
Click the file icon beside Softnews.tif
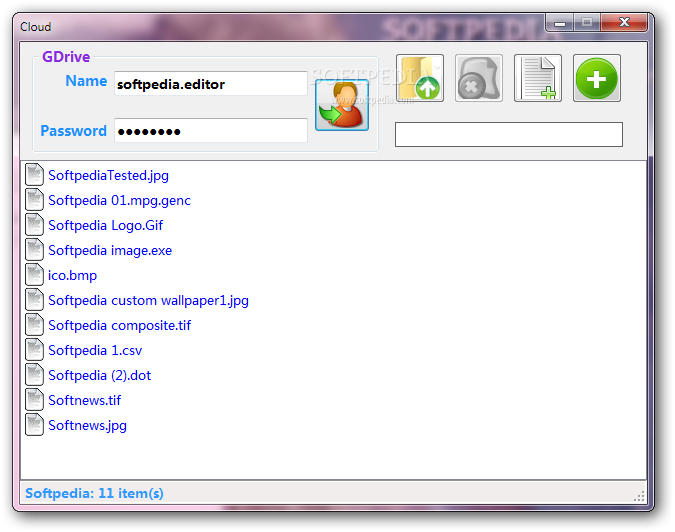[x=34, y=399]
